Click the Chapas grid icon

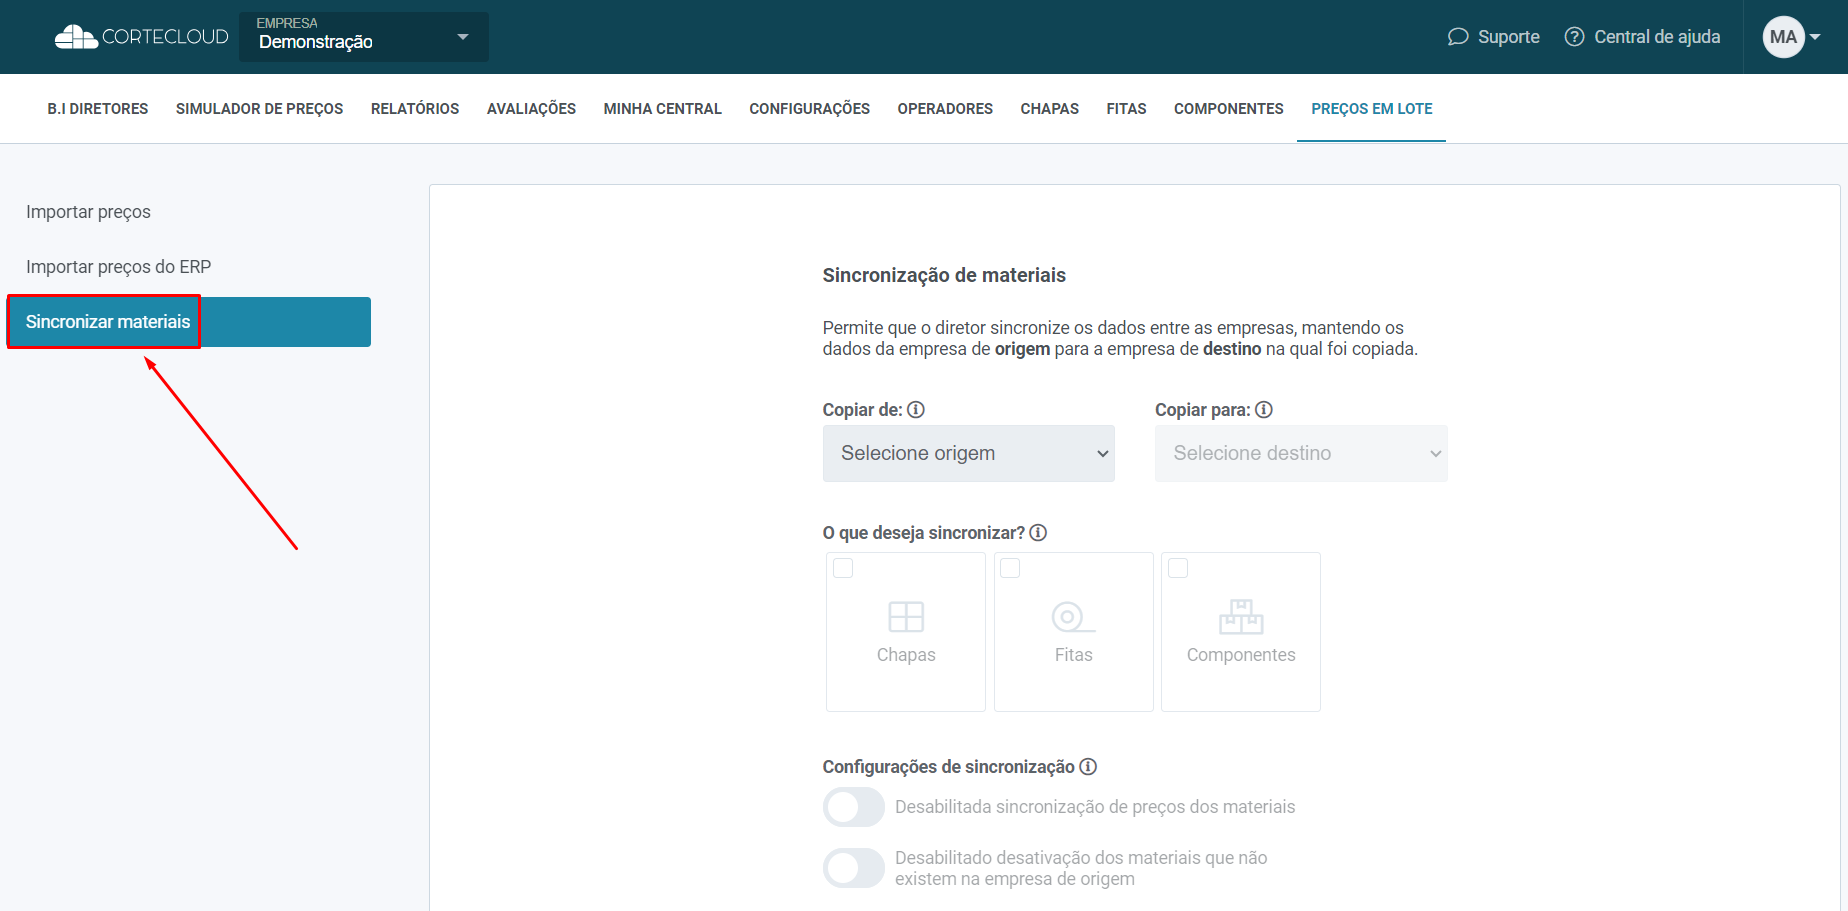pyautogui.click(x=906, y=617)
